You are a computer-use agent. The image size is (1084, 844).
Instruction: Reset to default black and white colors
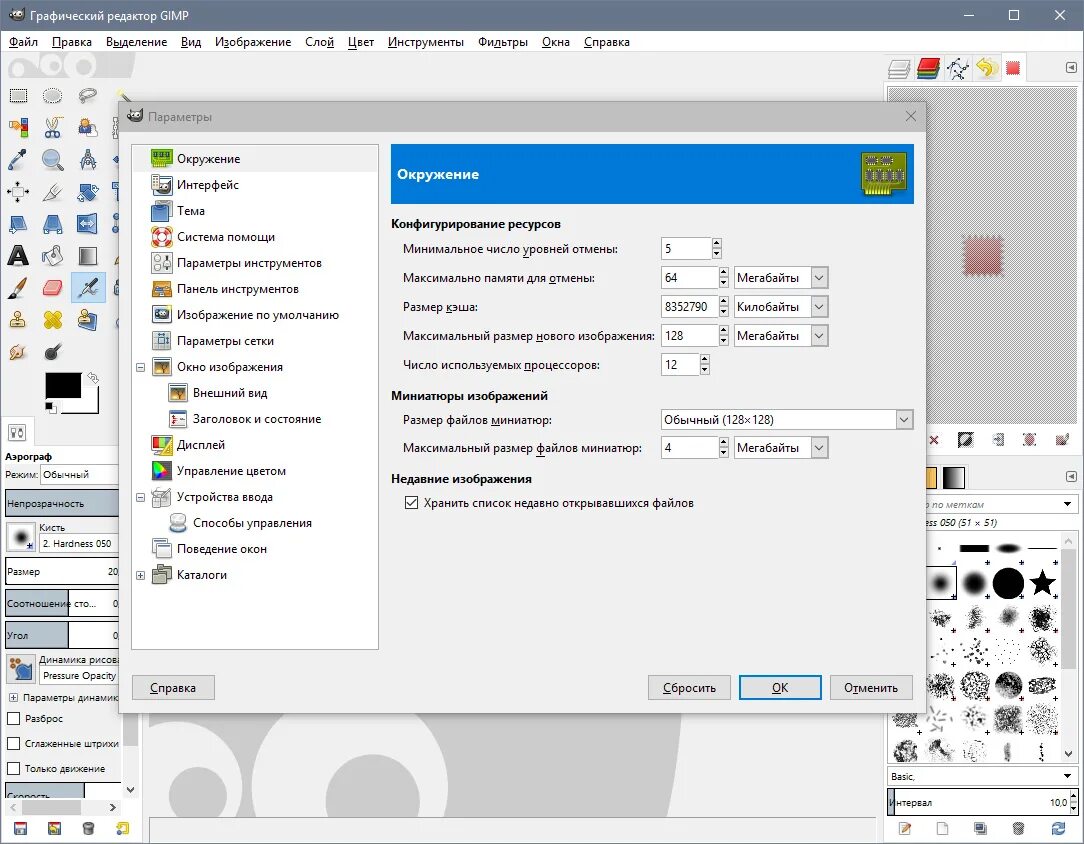pyautogui.click(x=50, y=407)
